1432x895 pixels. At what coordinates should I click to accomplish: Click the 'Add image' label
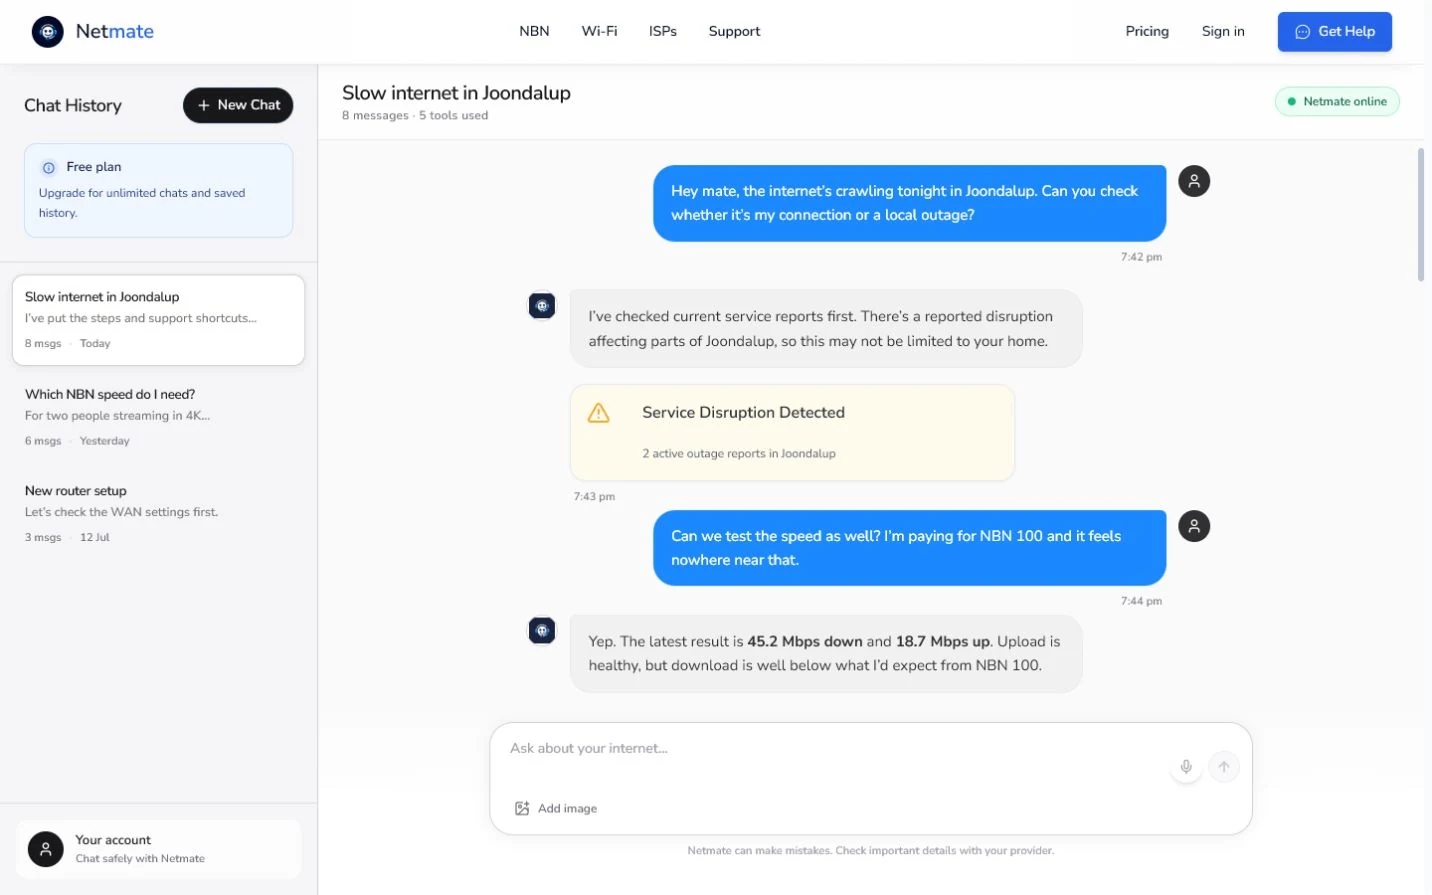pos(567,808)
